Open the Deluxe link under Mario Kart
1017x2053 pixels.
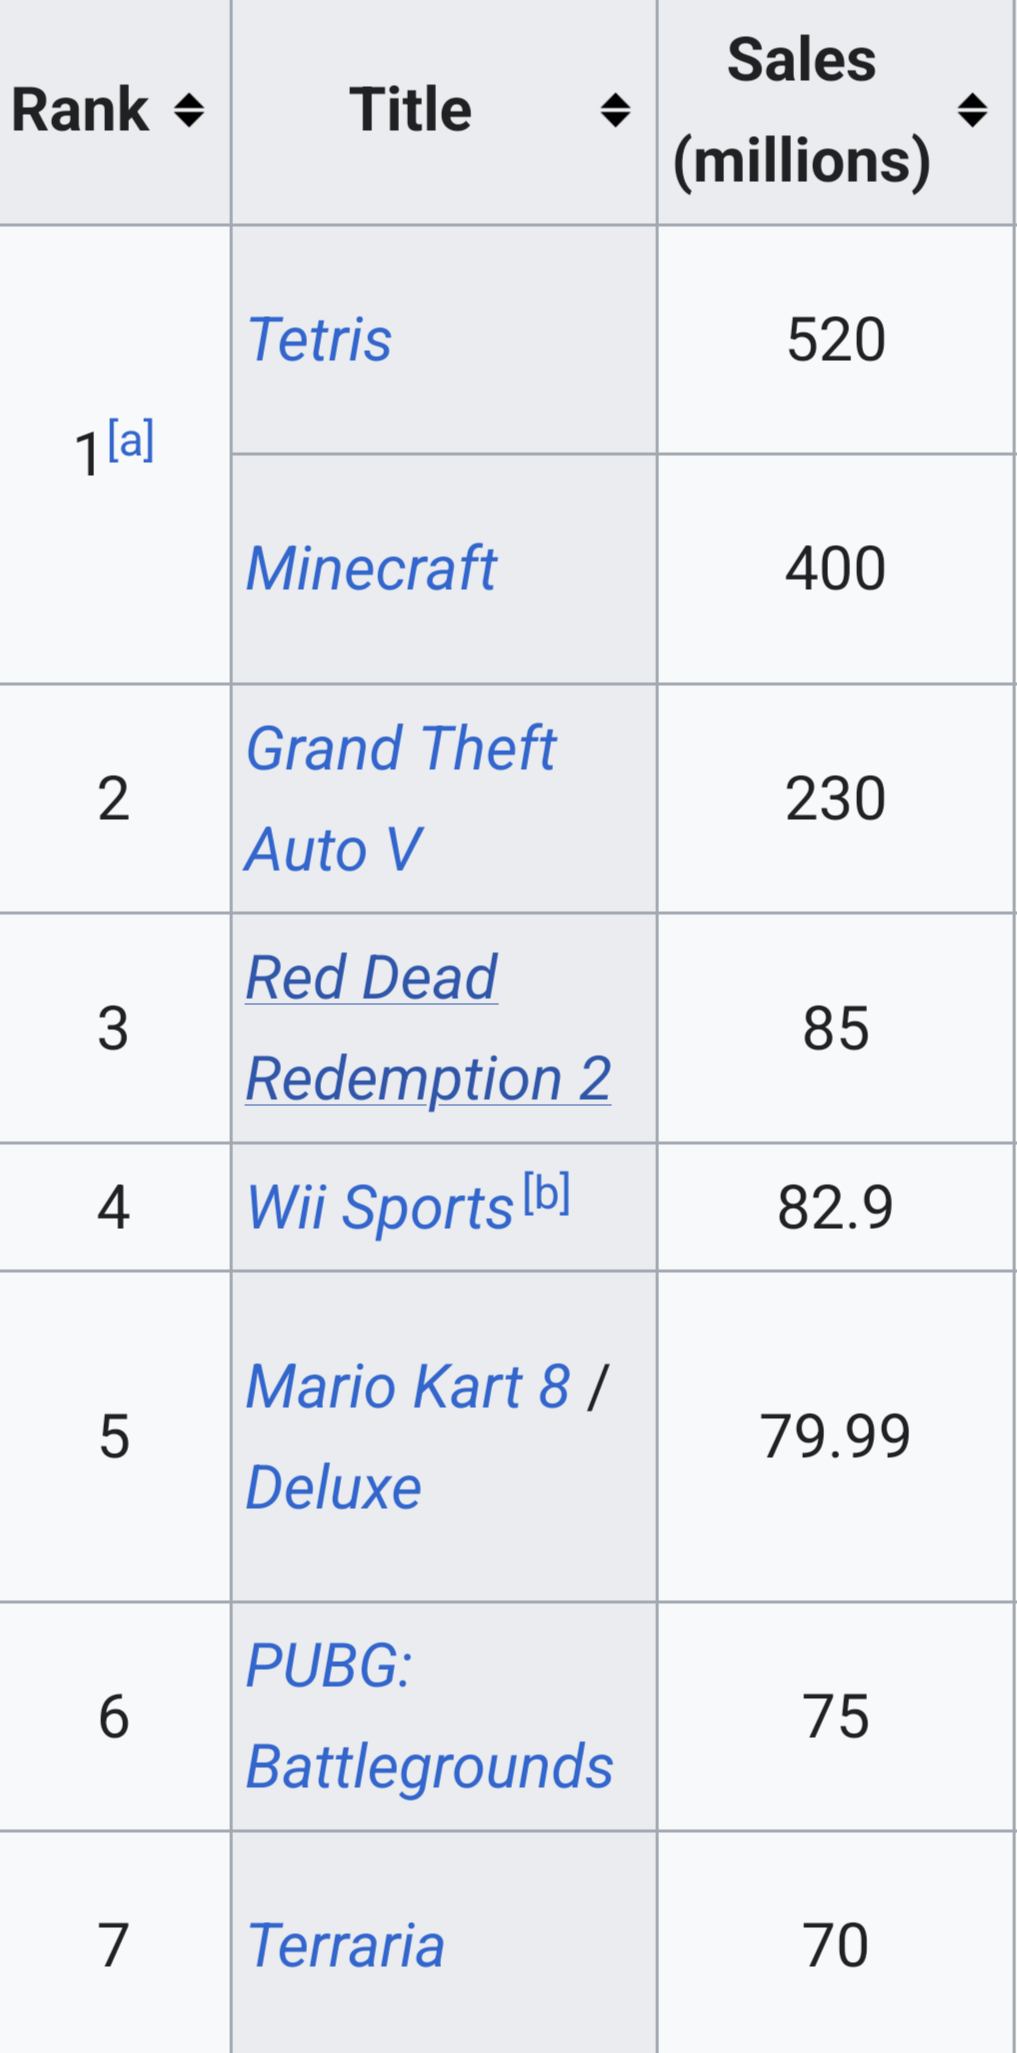pyautogui.click(x=333, y=1487)
